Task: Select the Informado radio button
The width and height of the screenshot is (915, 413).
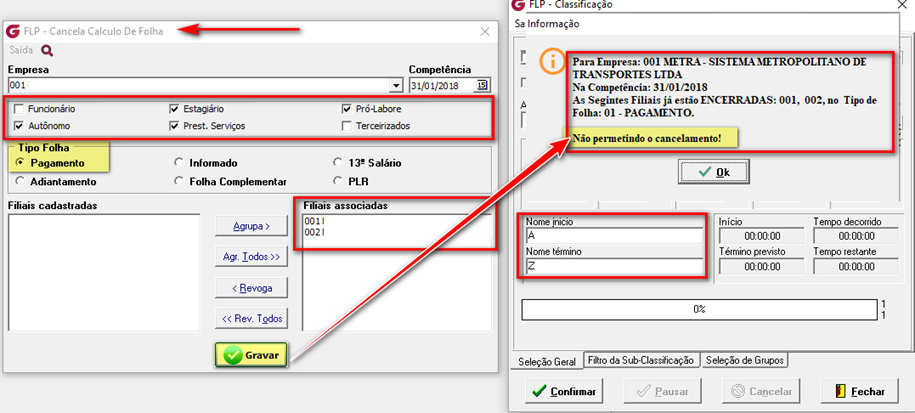Action: pyautogui.click(x=180, y=163)
